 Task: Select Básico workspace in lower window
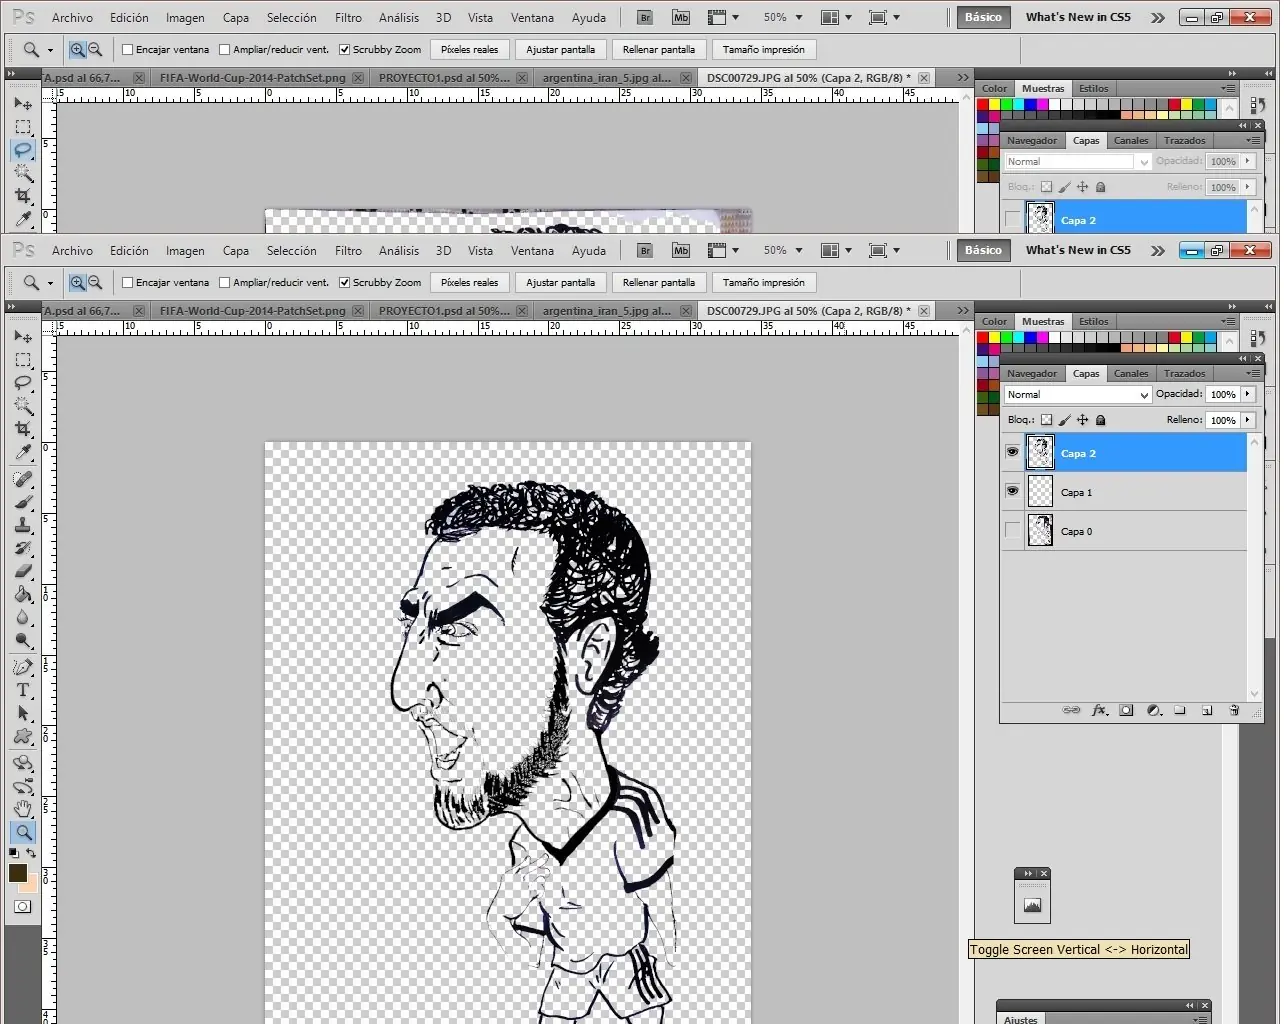[983, 250]
